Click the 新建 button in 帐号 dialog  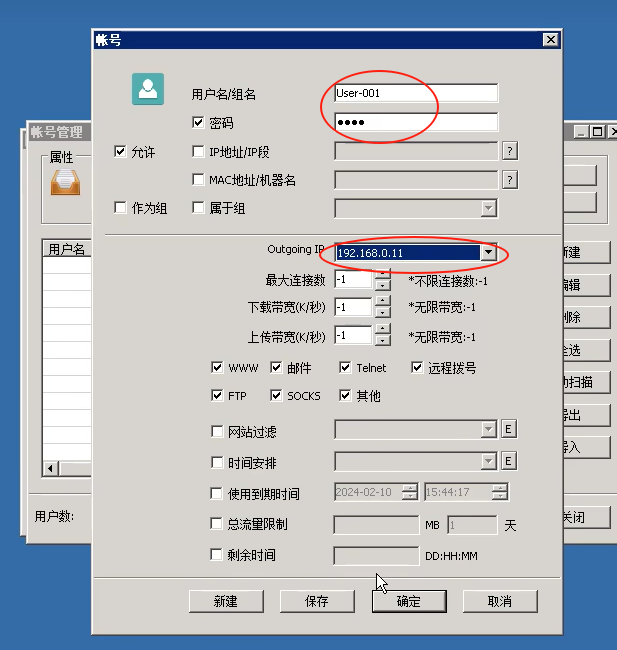[x=226, y=601]
